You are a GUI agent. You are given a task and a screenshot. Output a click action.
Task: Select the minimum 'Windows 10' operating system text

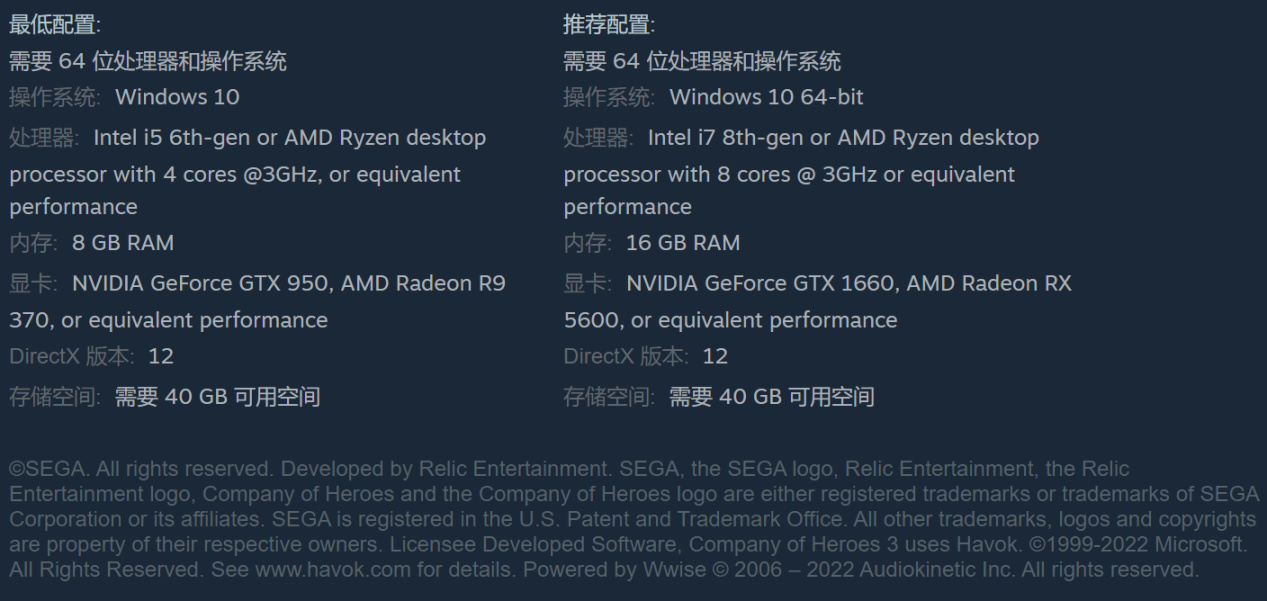click(x=177, y=98)
